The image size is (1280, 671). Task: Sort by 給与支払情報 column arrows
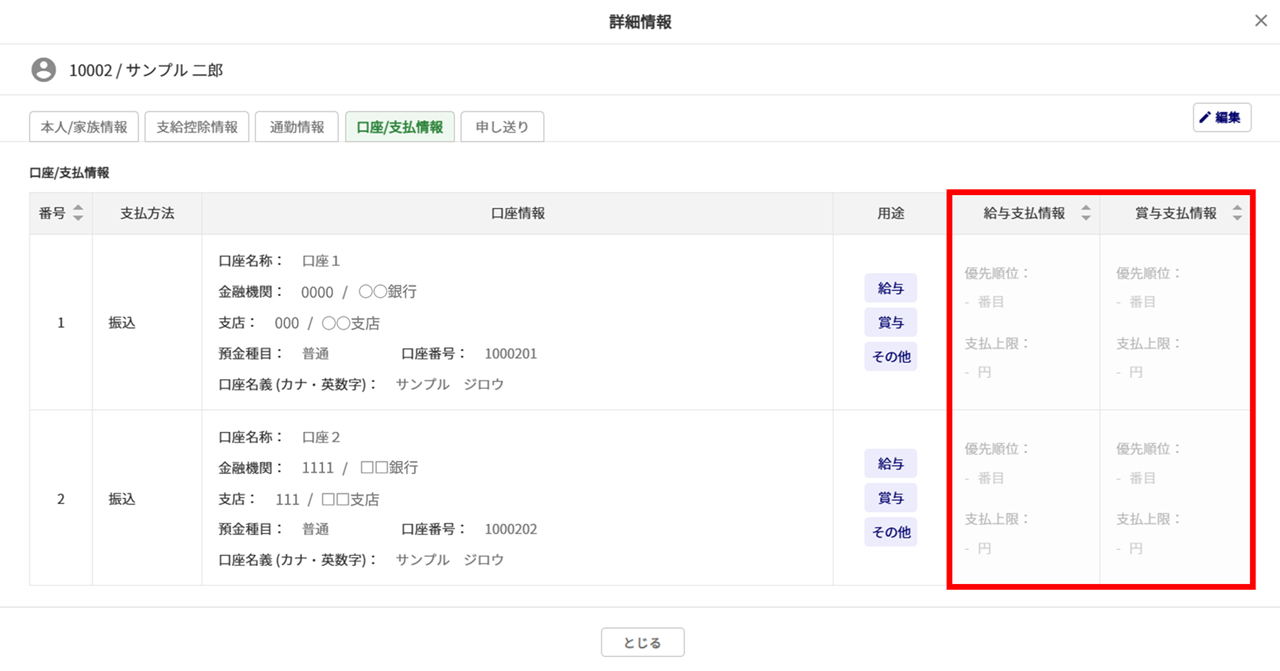1086,214
